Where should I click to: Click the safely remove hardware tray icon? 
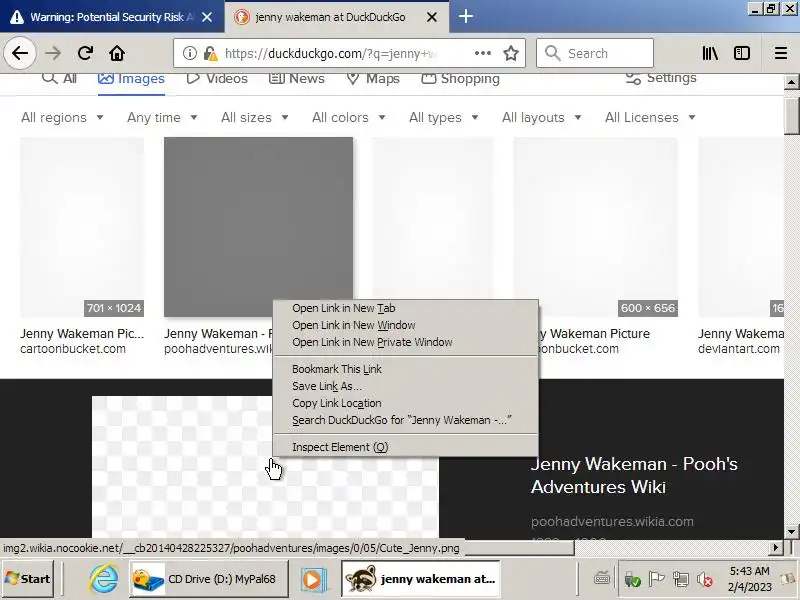coord(632,579)
